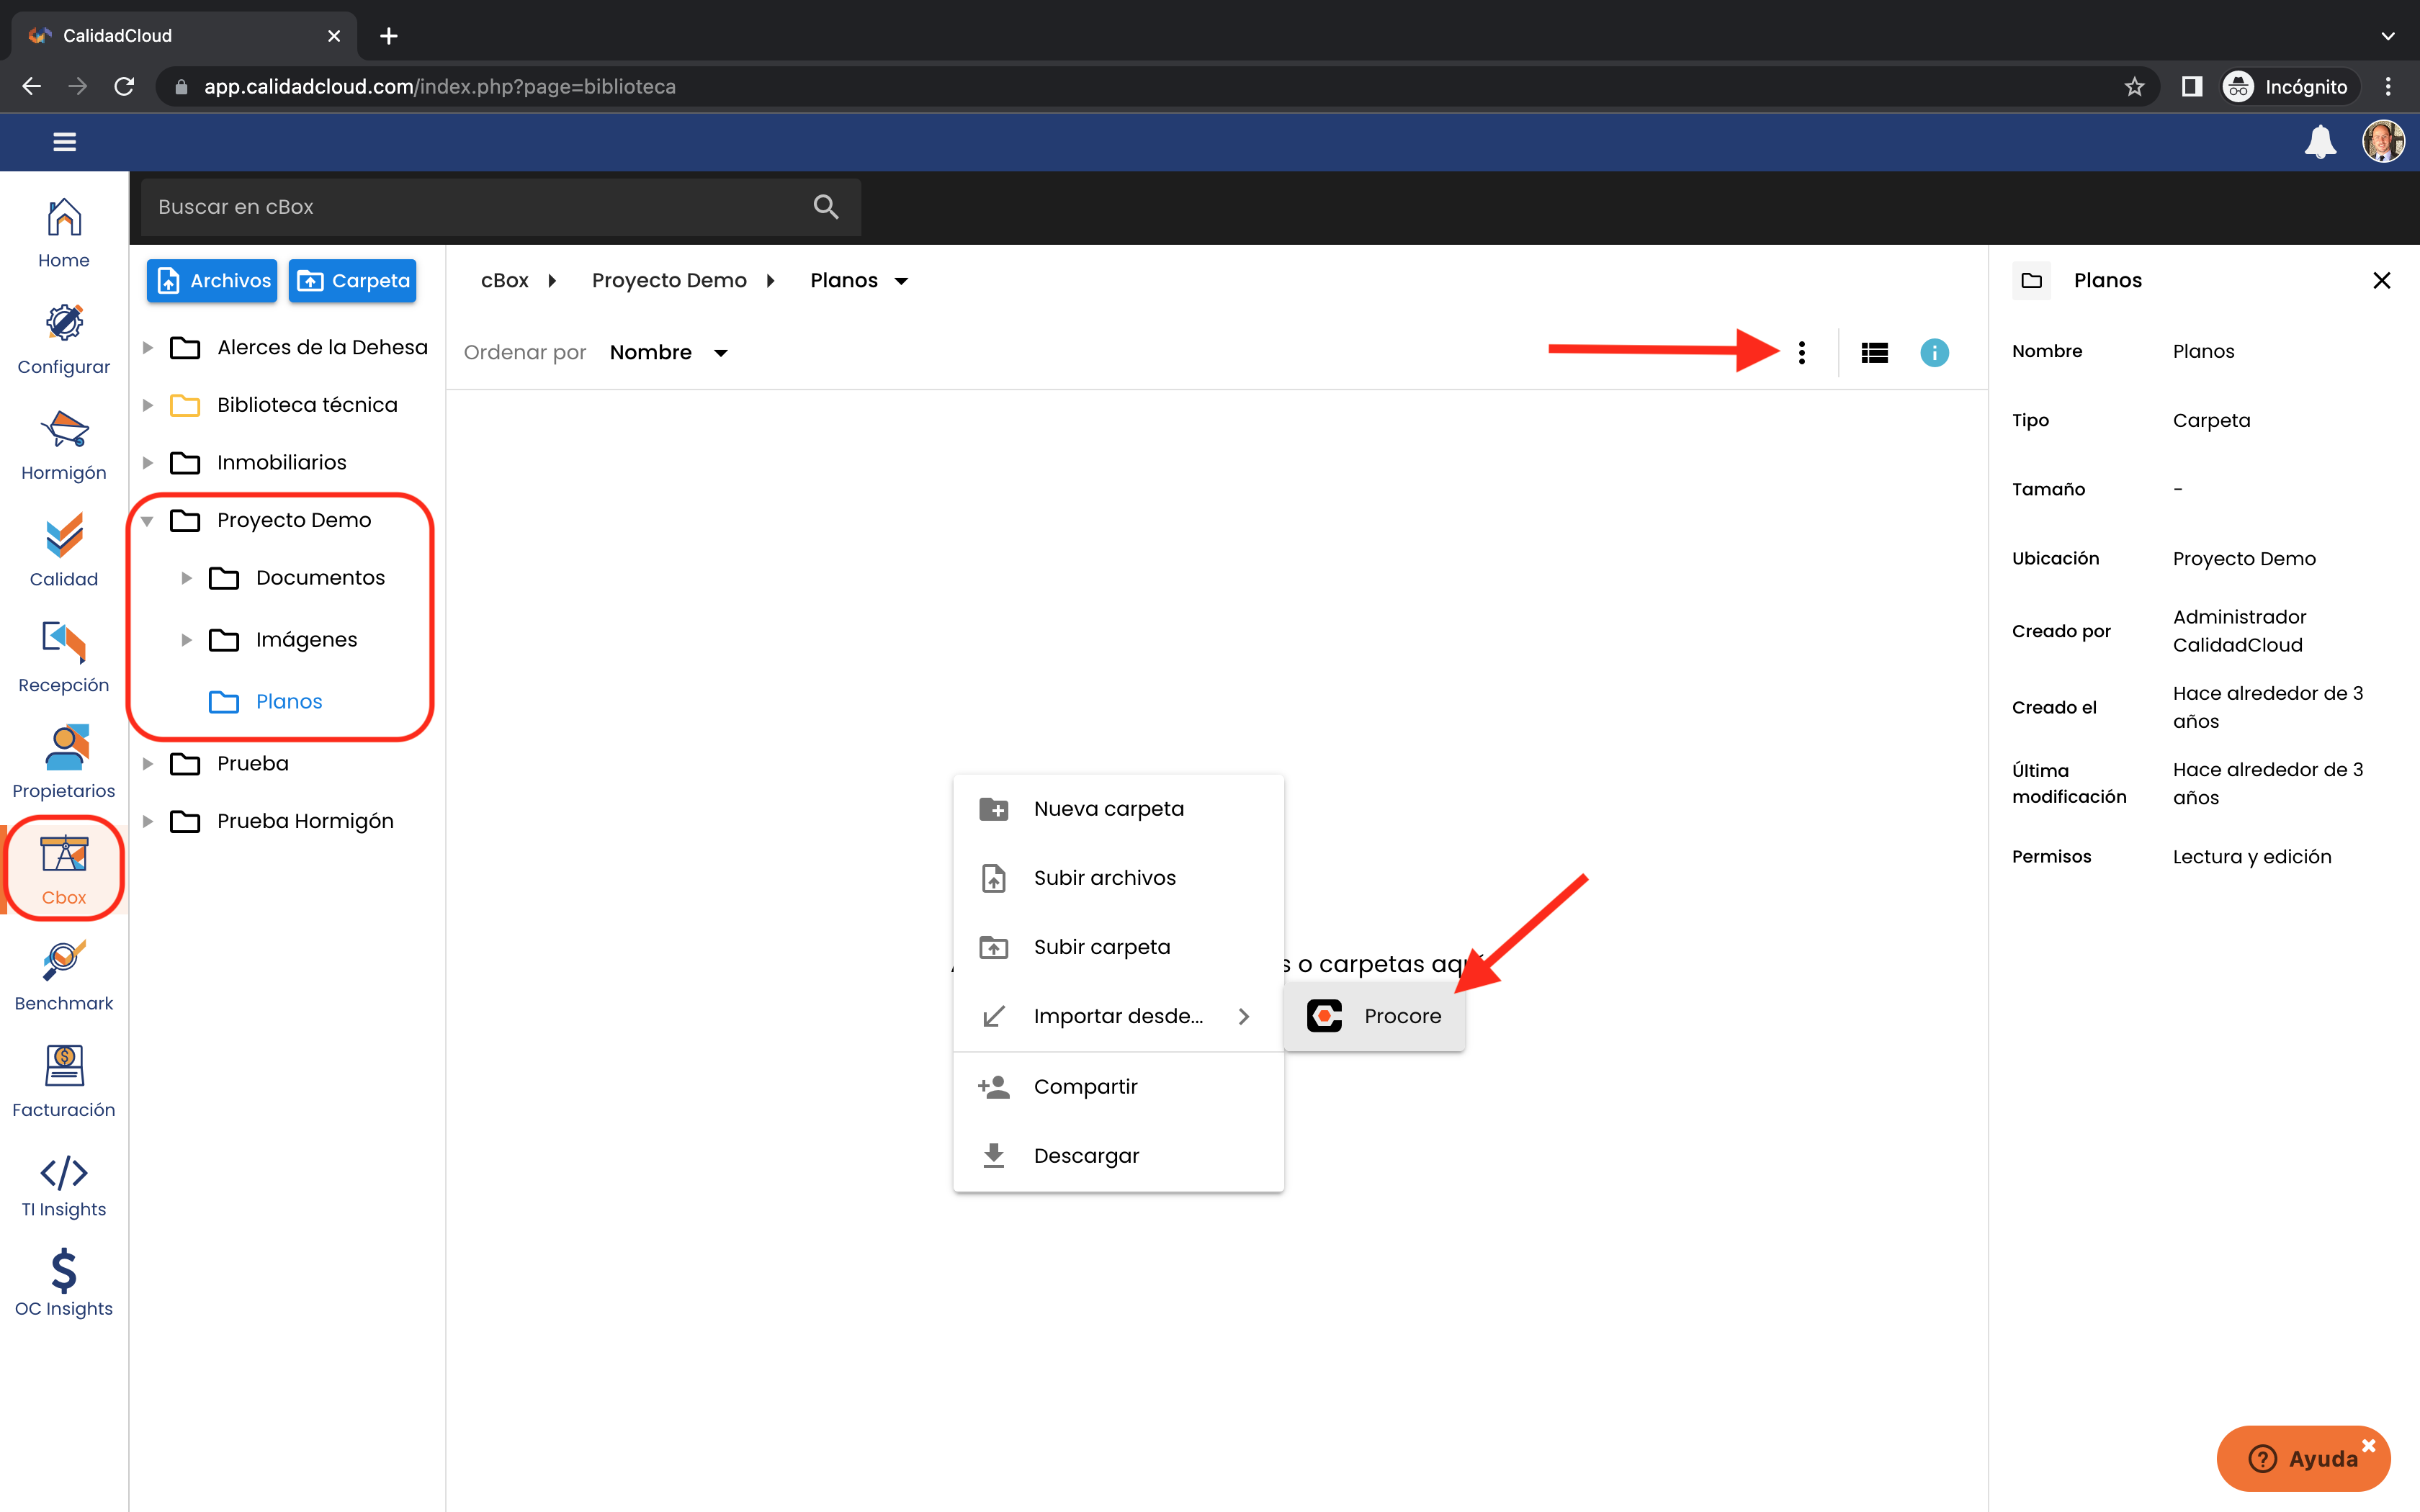Screen dimensions: 2420x1512
Task: Expand the Prueba Hormigón folder arrow
Action: 148,821
